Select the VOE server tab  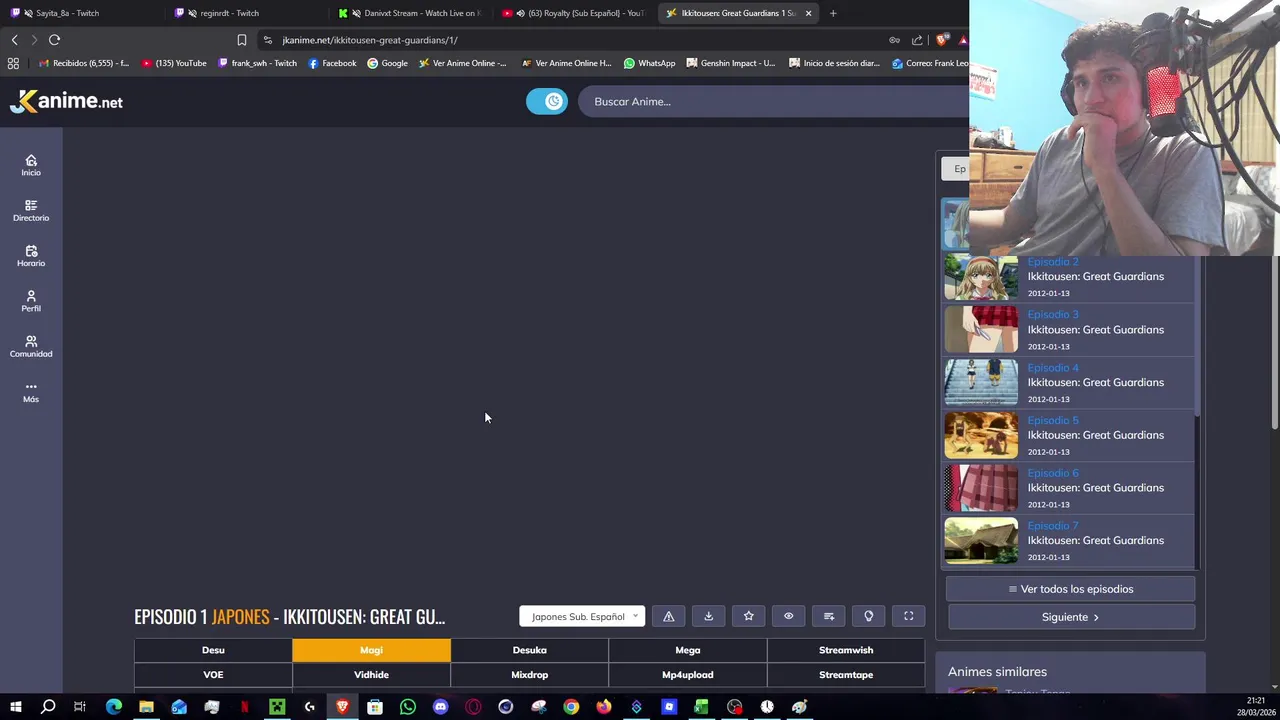click(213, 675)
